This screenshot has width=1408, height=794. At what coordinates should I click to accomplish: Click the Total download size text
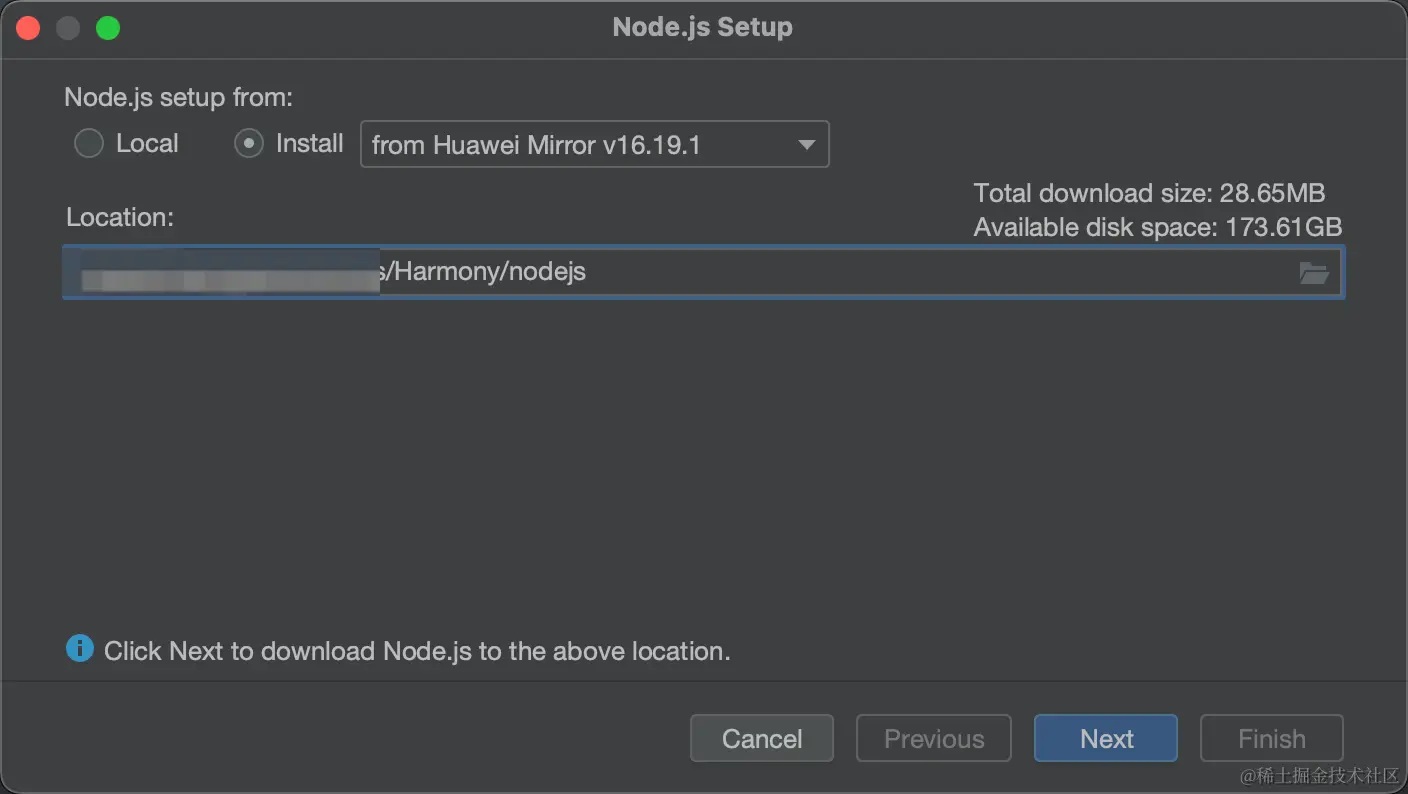pyautogui.click(x=1149, y=193)
